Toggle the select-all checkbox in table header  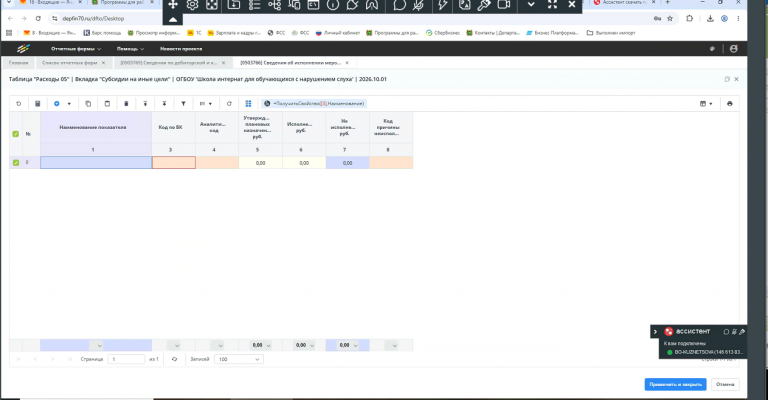tap(16, 134)
